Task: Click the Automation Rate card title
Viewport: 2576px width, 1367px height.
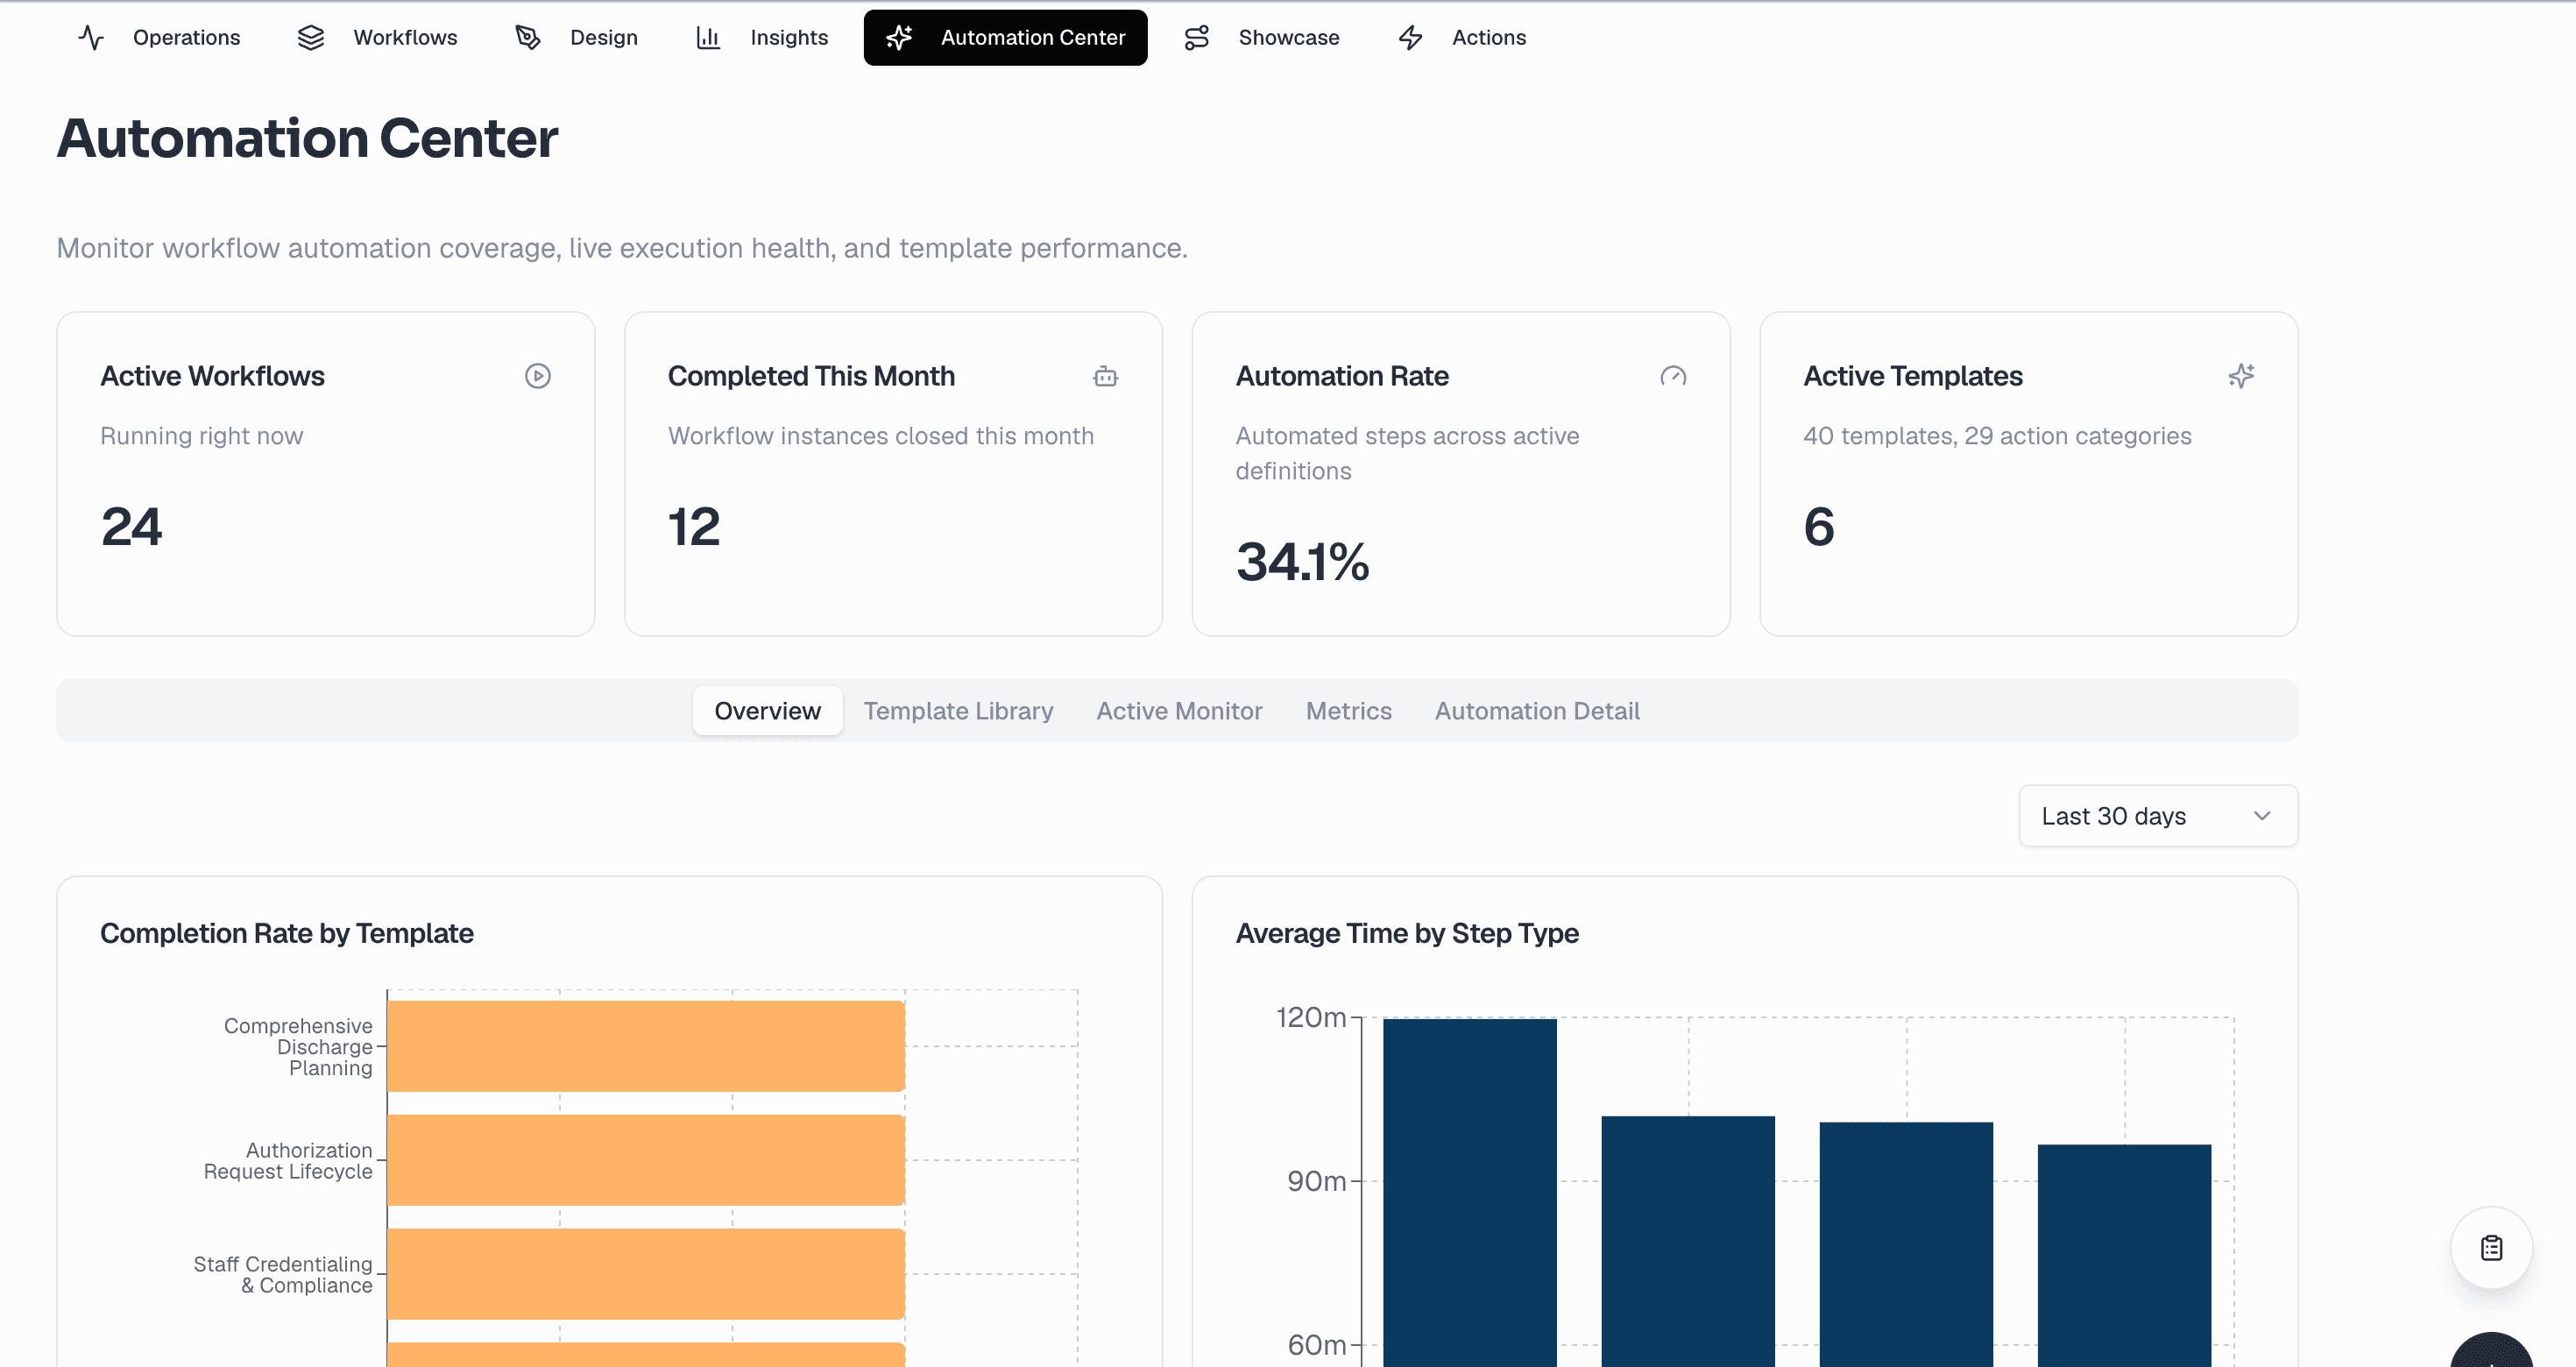Action: [1342, 376]
